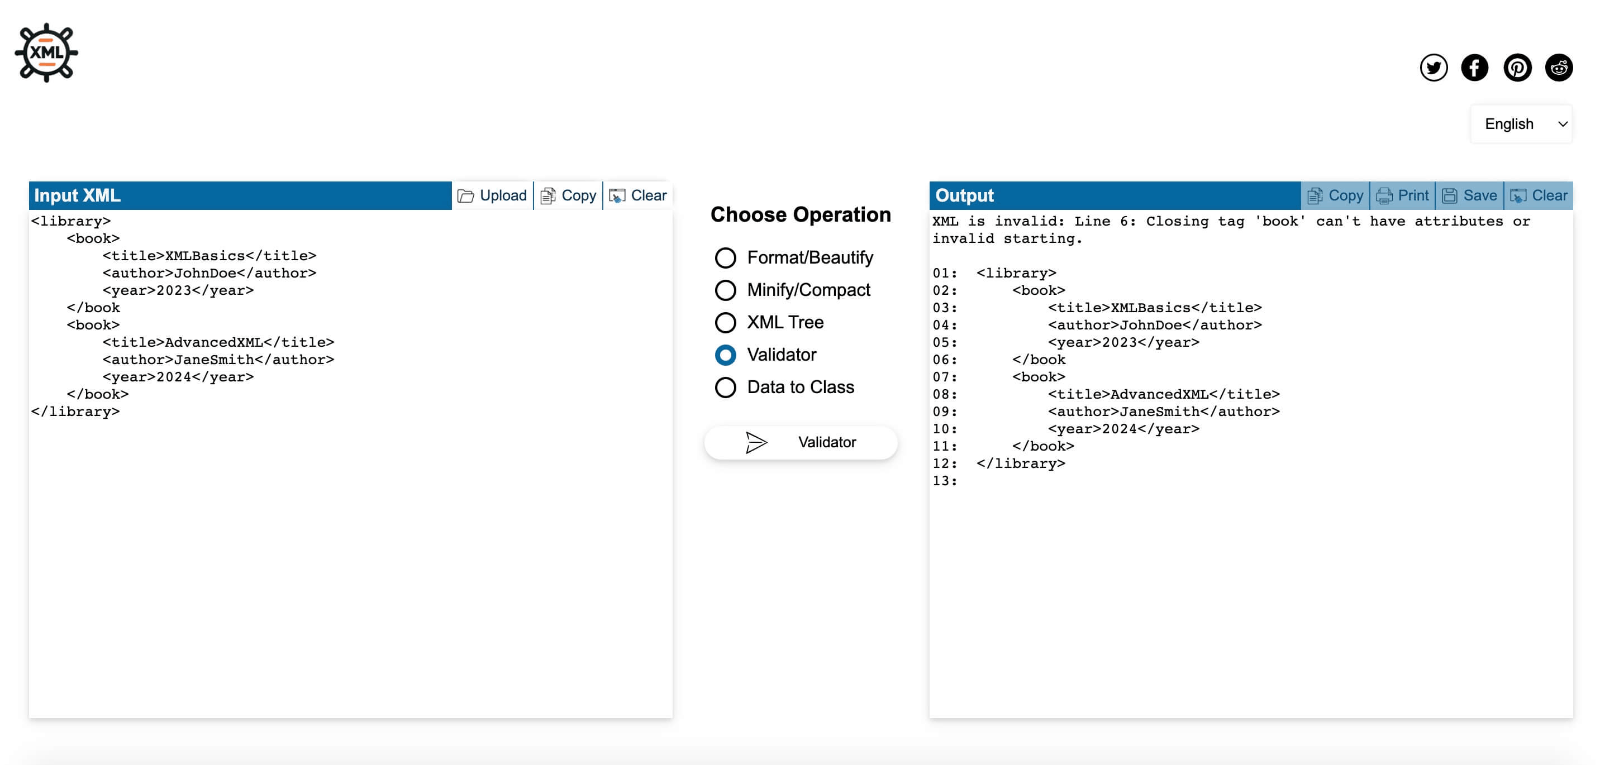
Task: Click '<author>JohnDoe</author>' in Input XML
Action: click(209, 273)
